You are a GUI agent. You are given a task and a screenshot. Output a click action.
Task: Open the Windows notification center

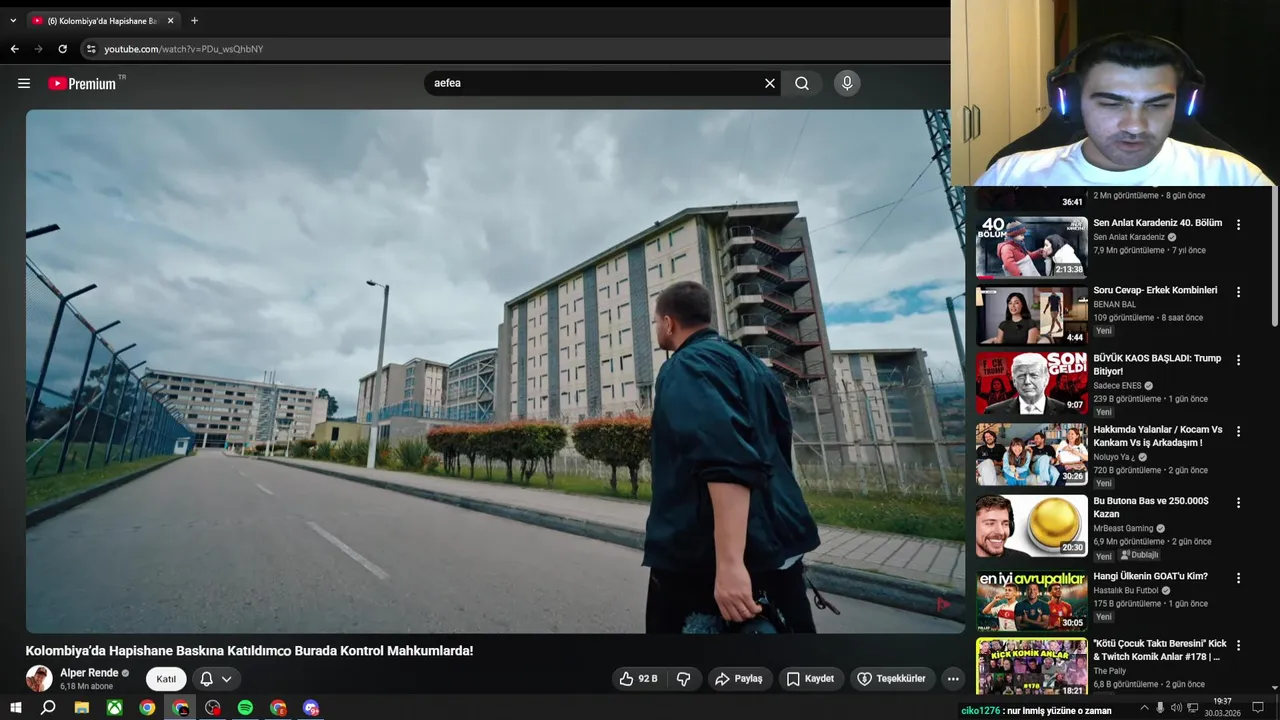[x=1260, y=708]
